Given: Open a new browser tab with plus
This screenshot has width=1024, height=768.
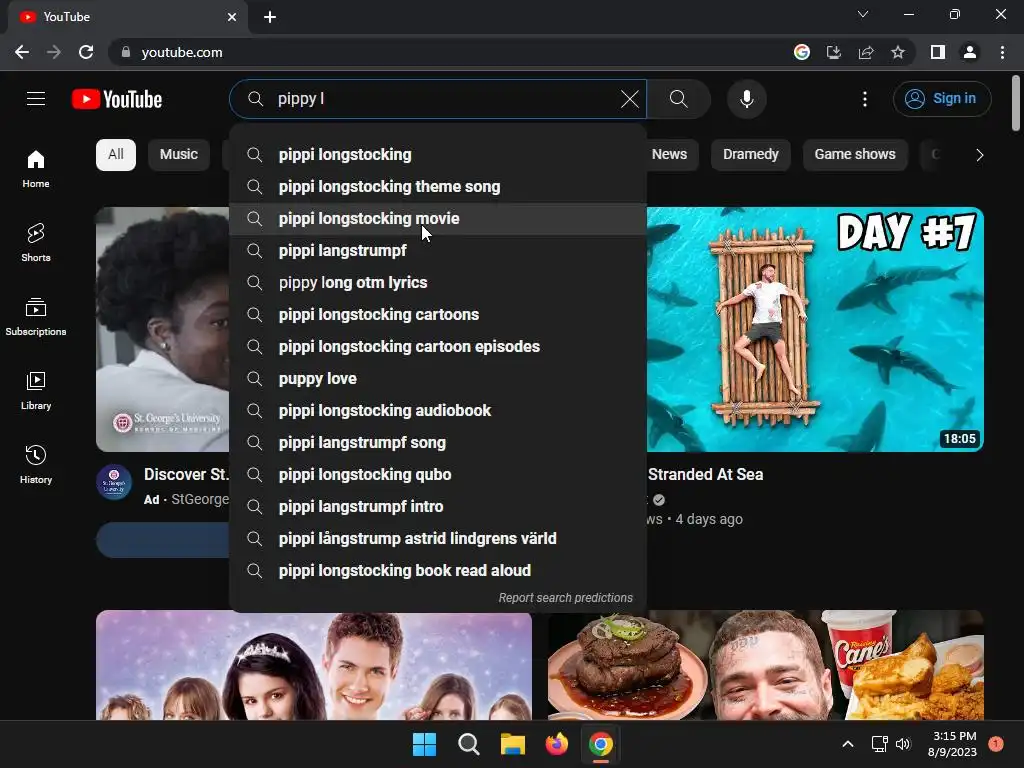Looking at the screenshot, I should [x=270, y=17].
